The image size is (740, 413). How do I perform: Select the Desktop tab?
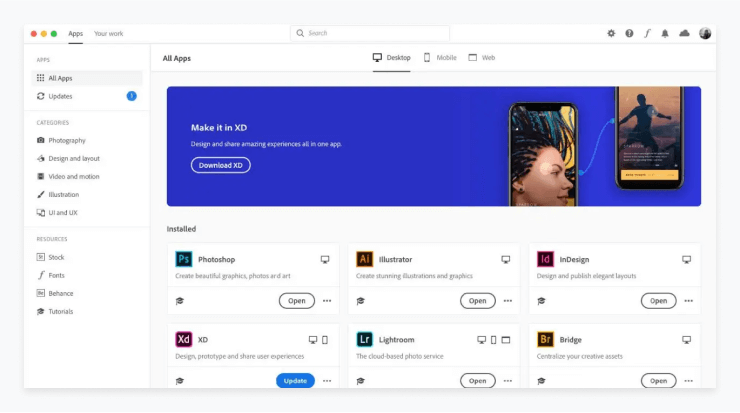[x=391, y=58]
